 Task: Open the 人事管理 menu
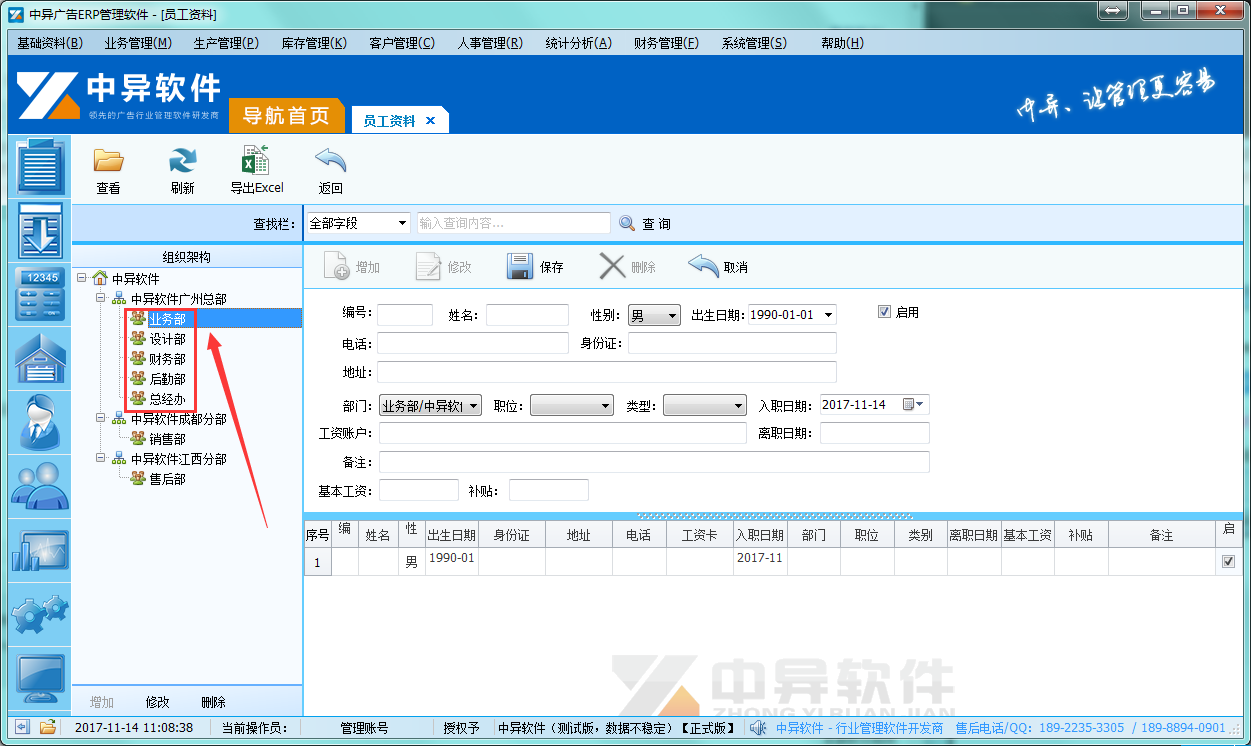490,43
